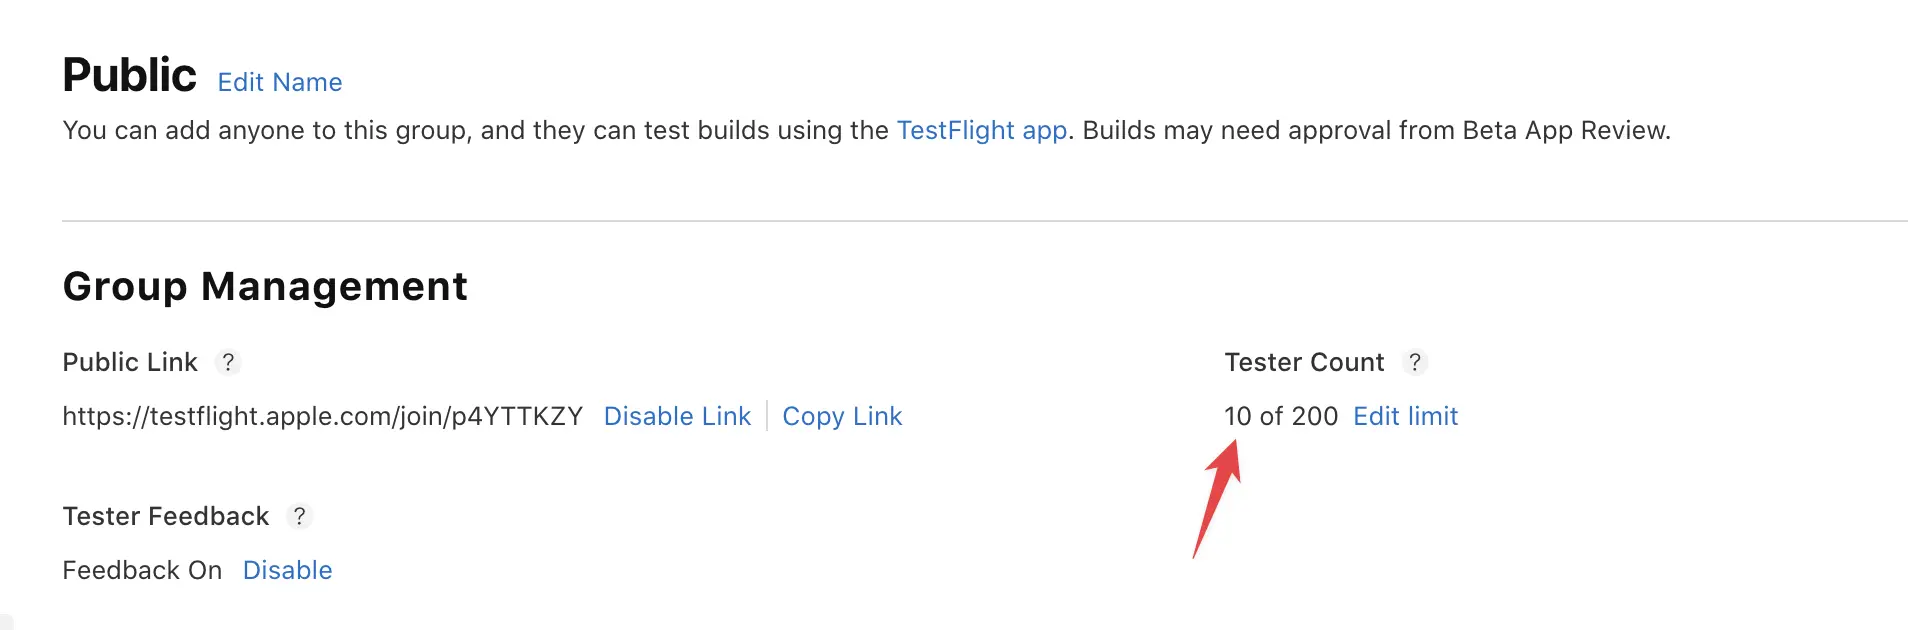The height and width of the screenshot is (630, 1908).
Task: Click the "Public" group title heading
Action: [x=129, y=75]
